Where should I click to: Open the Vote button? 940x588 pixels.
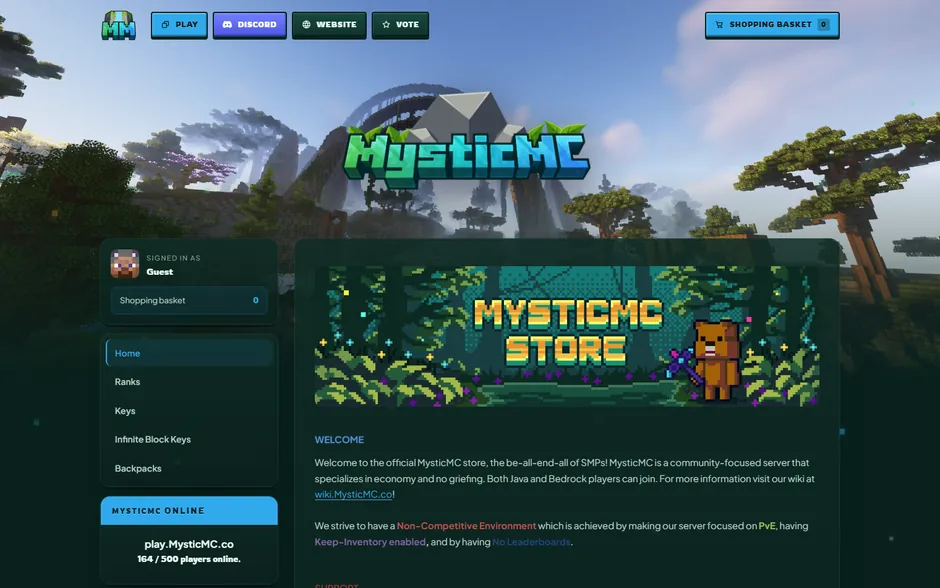click(400, 25)
